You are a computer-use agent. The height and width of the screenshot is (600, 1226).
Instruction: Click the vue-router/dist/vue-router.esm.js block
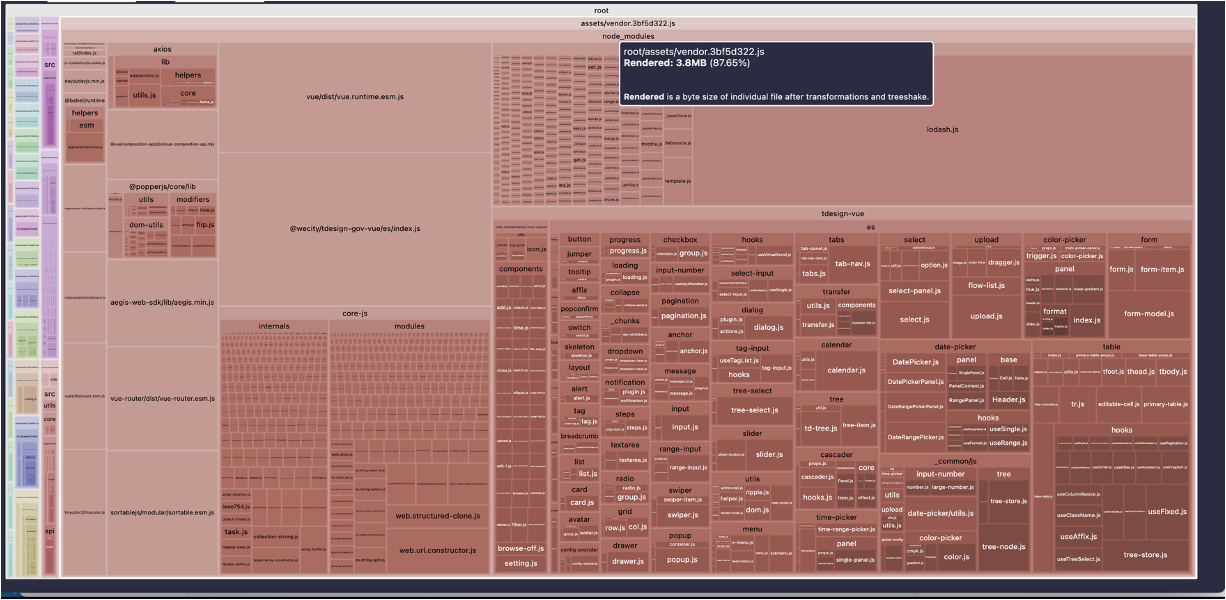pyautogui.click(x=162, y=398)
